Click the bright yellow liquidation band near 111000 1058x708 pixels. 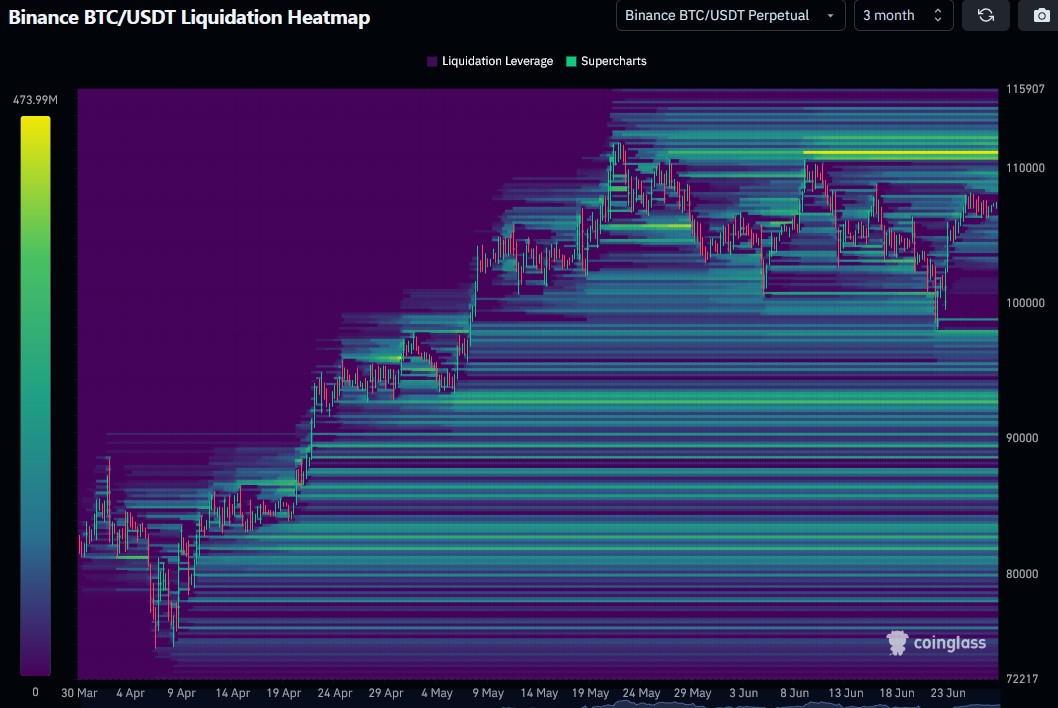pos(900,153)
